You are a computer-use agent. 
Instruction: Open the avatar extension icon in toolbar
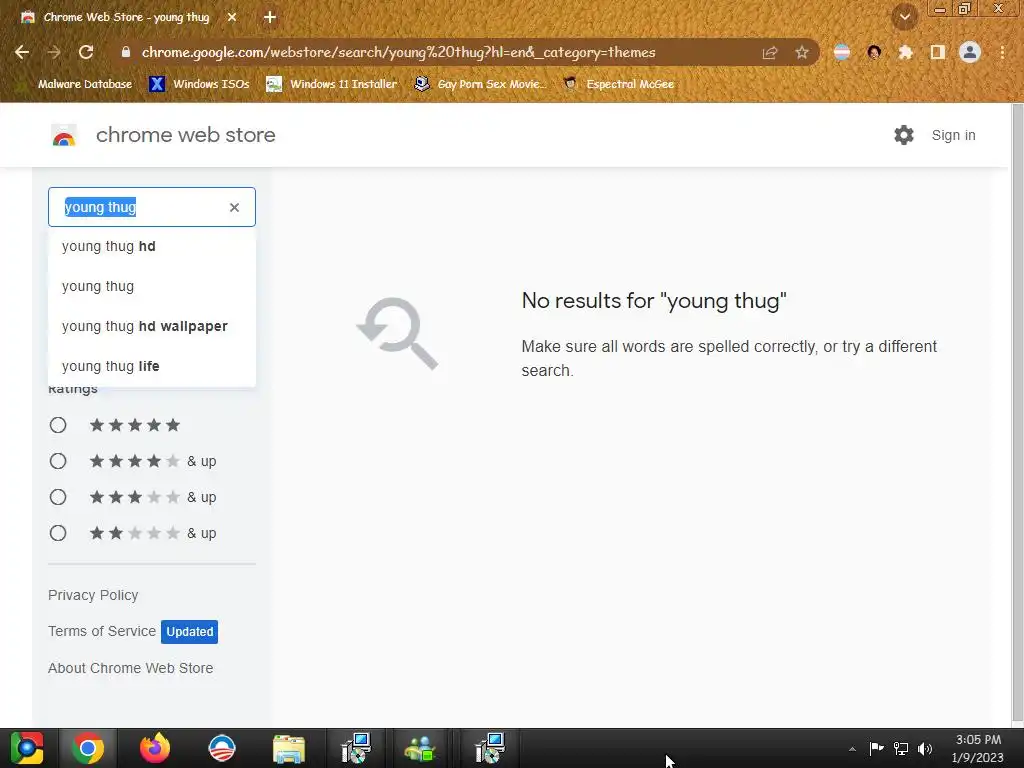tap(874, 52)
